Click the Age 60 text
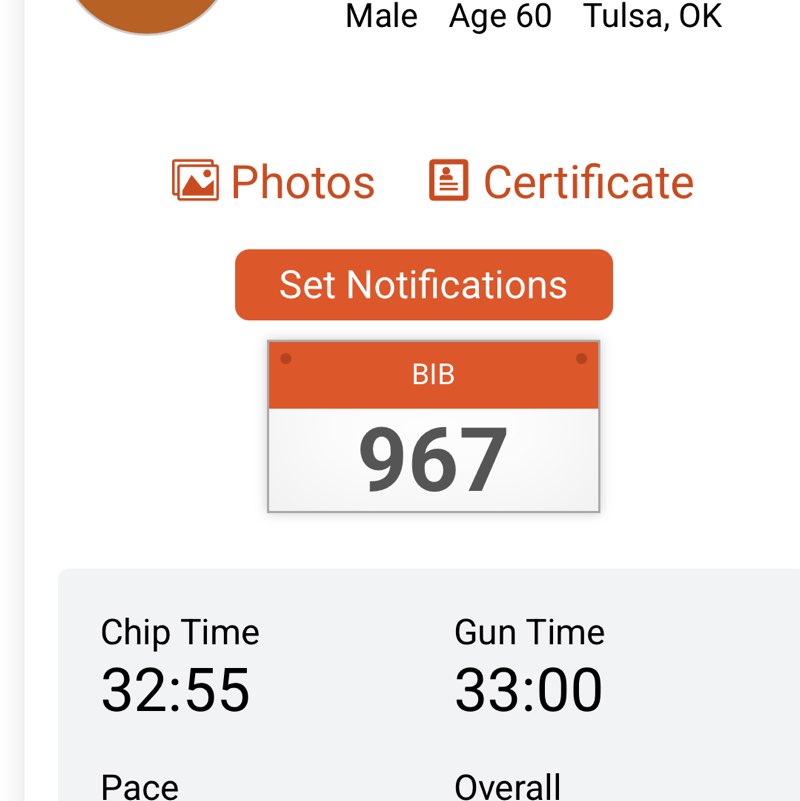 click(x=500, y=16)
